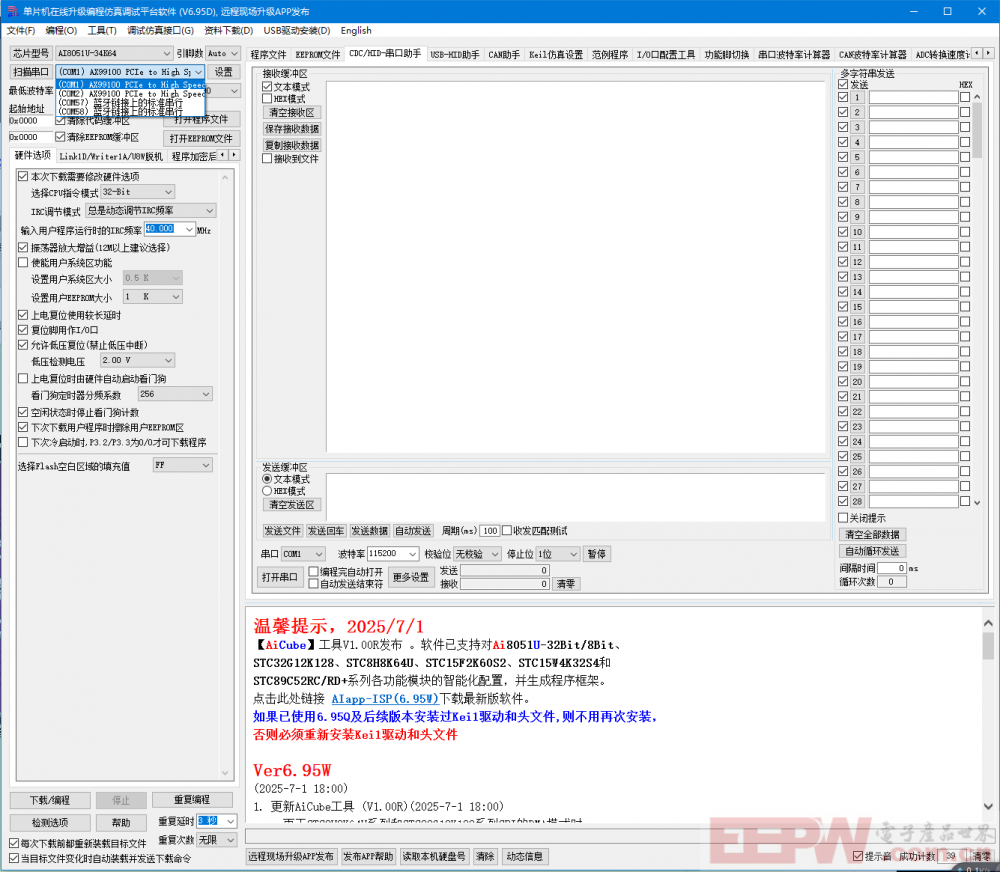Toggle receive buffer 文本模式 checkbox

point(267,87)
